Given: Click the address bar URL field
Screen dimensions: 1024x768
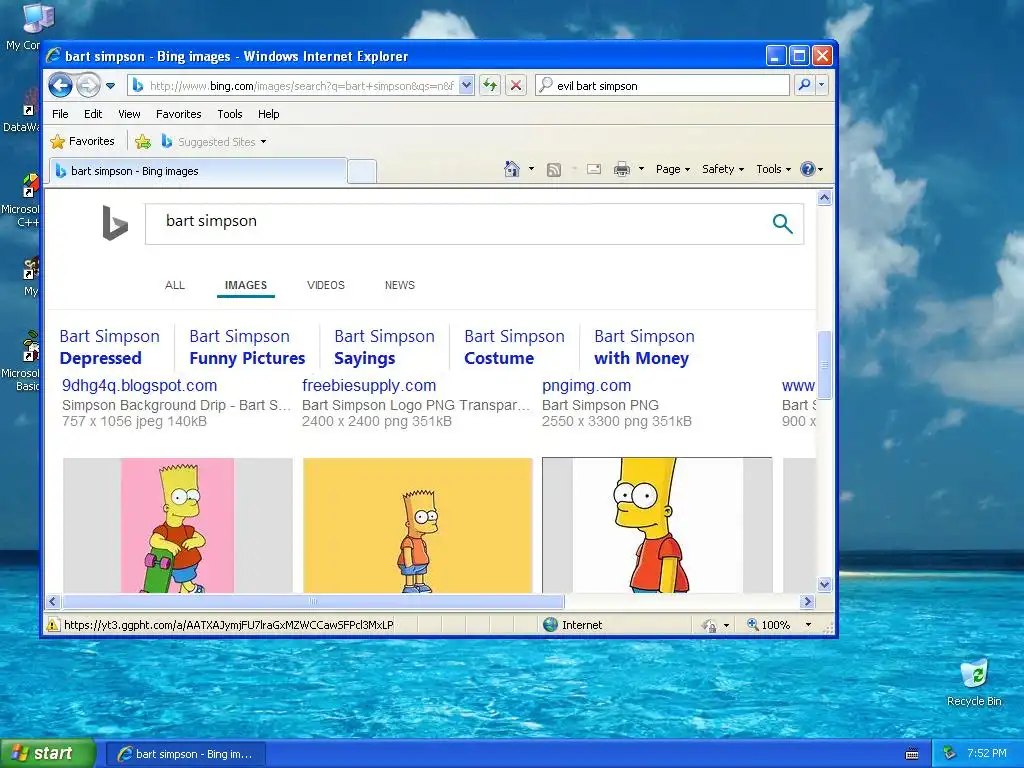Looking at the screenshot, I should pyautogui.click(x=301, y=86).
